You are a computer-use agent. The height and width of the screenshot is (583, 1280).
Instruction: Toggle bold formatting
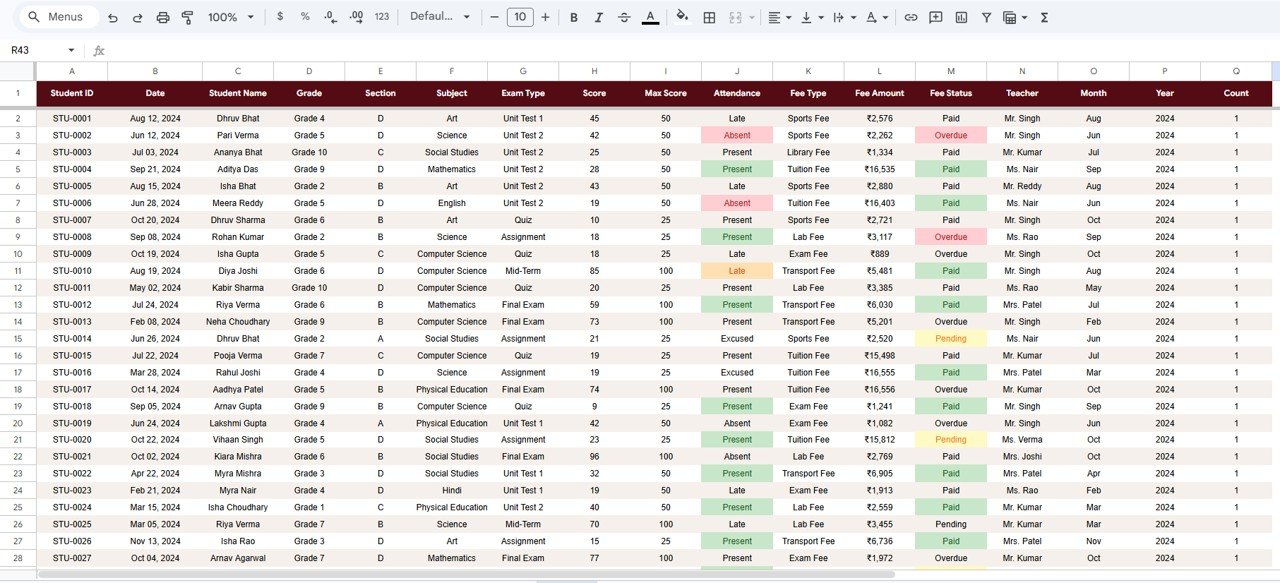click(x=574, y=17)
